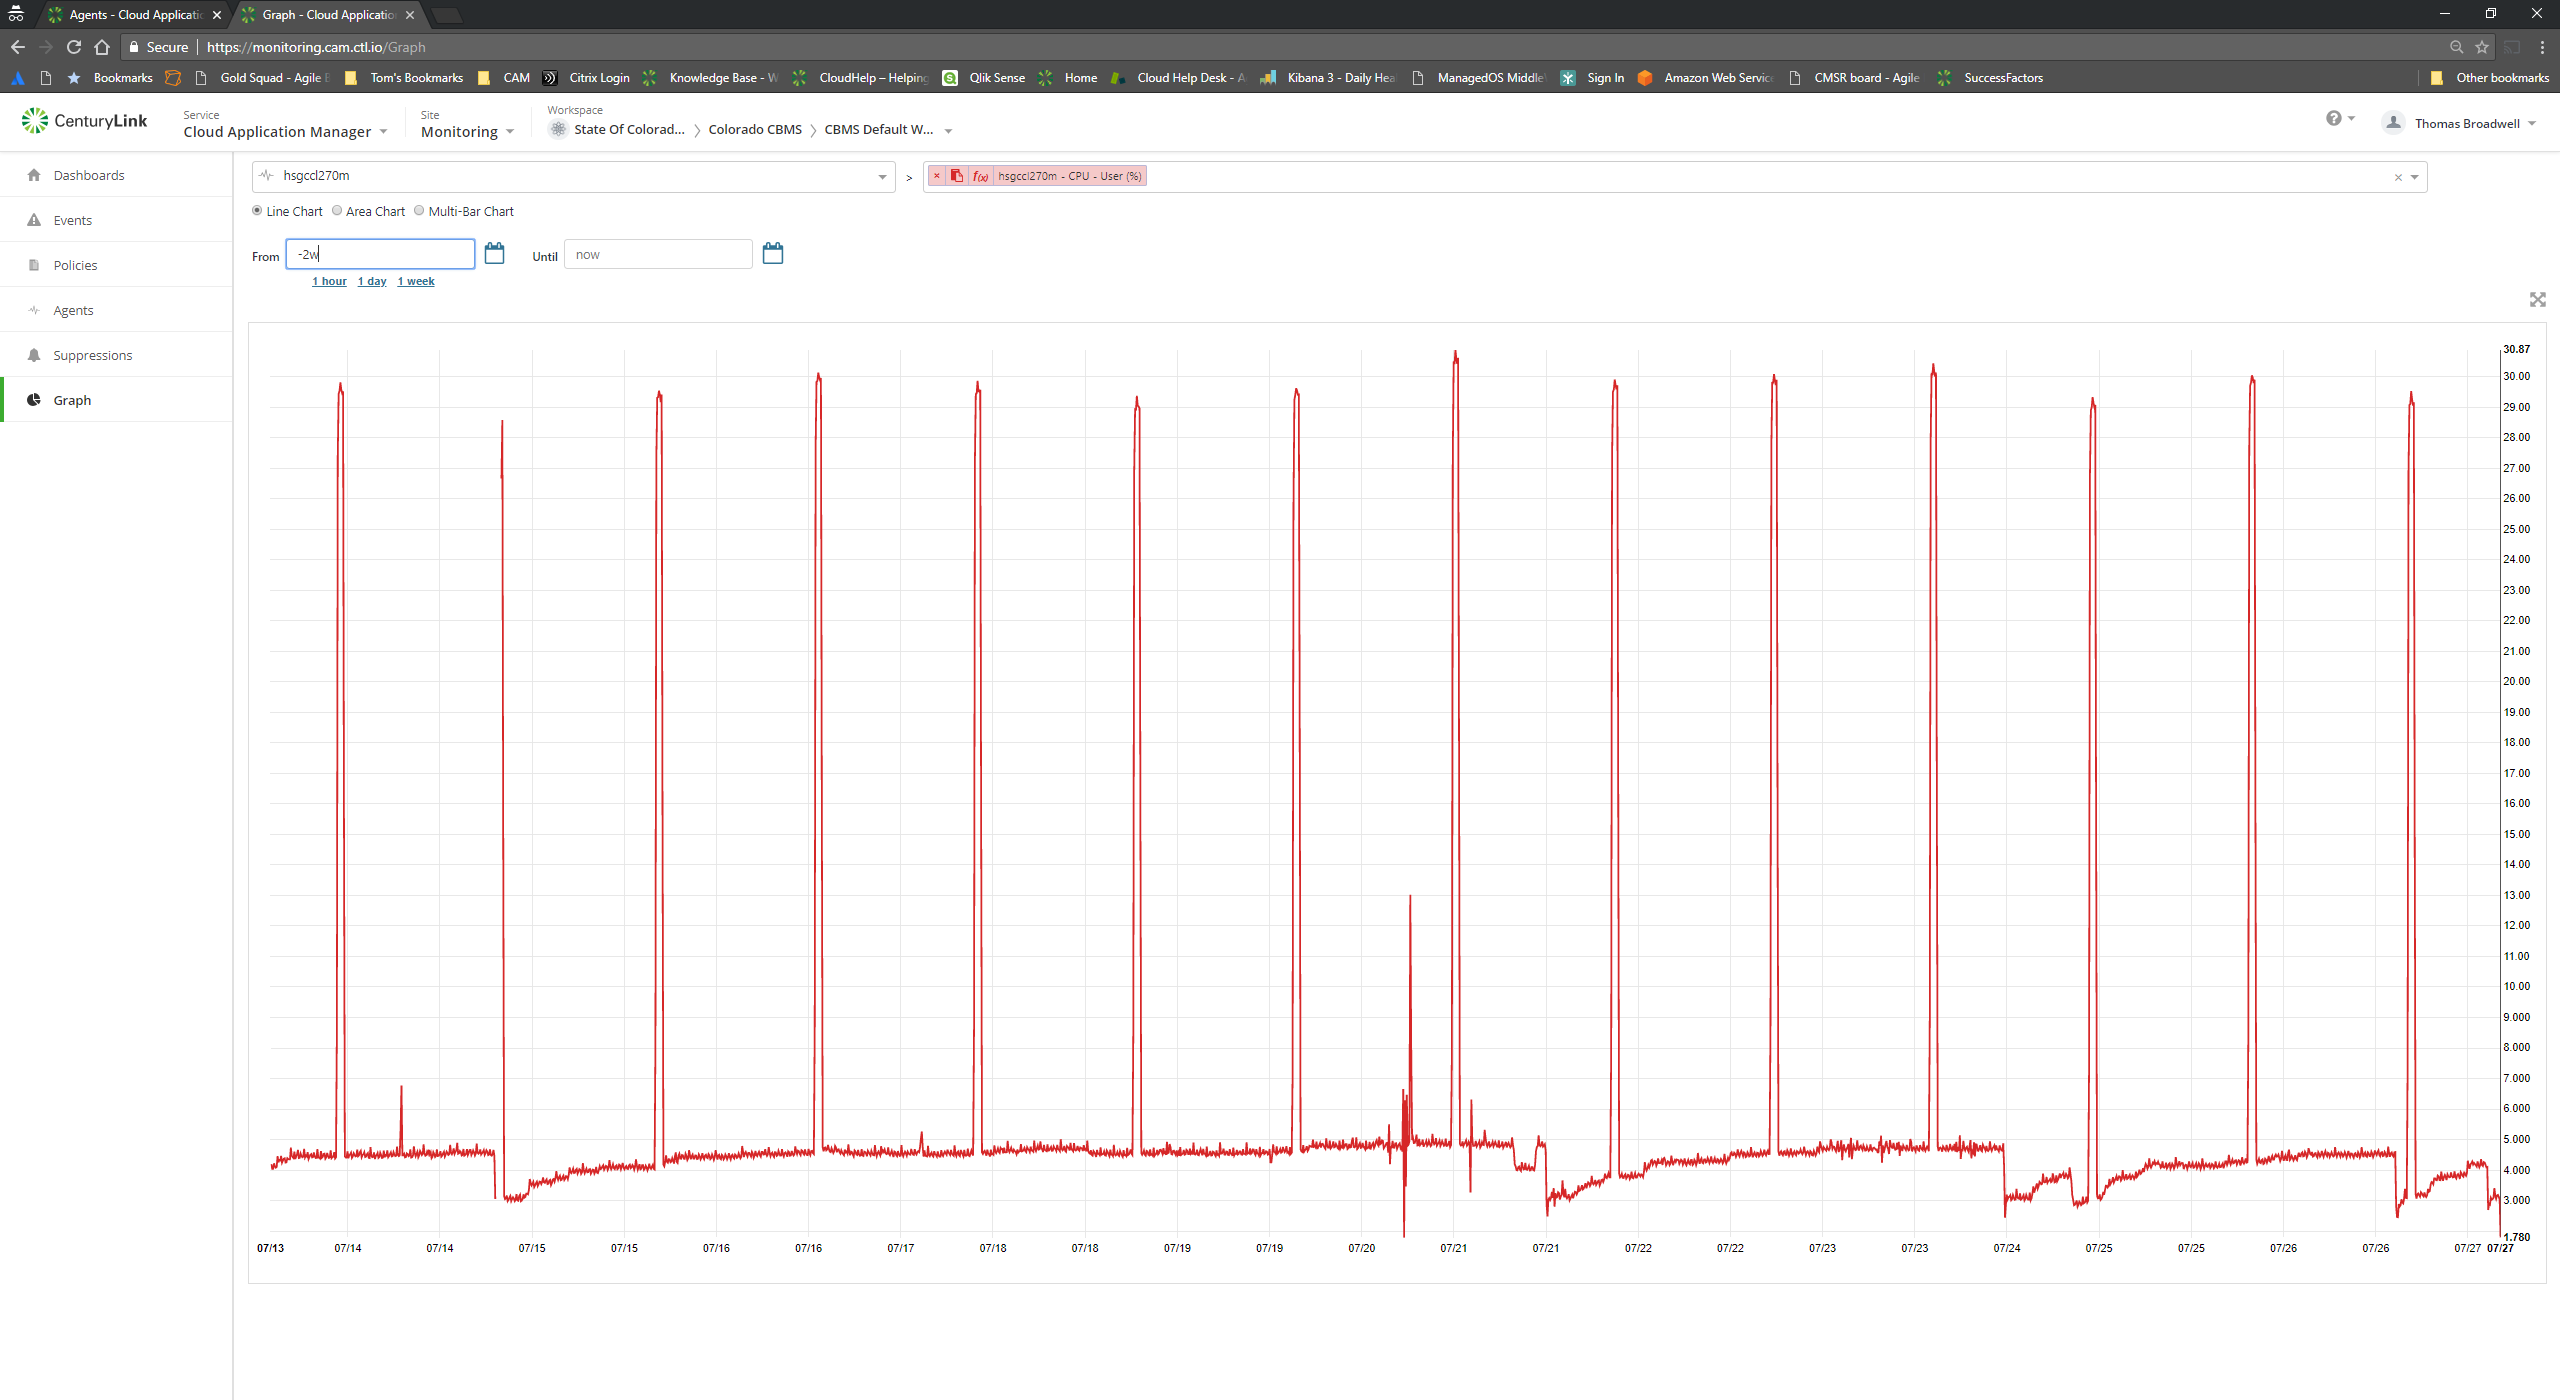The width and height of the screenshot is (2560, 1400).
Task: Open the Home bookmark
Action: (1068, 78)
